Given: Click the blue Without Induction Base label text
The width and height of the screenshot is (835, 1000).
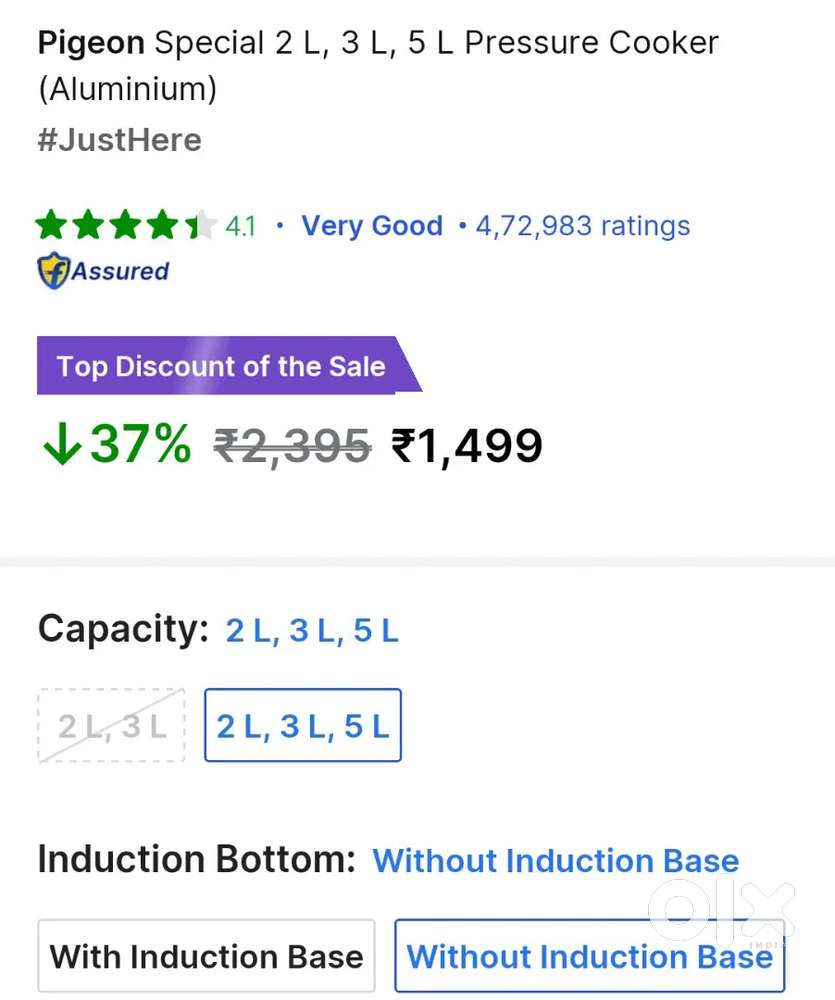Looking at the screenshot, I should tap(555, 861).
